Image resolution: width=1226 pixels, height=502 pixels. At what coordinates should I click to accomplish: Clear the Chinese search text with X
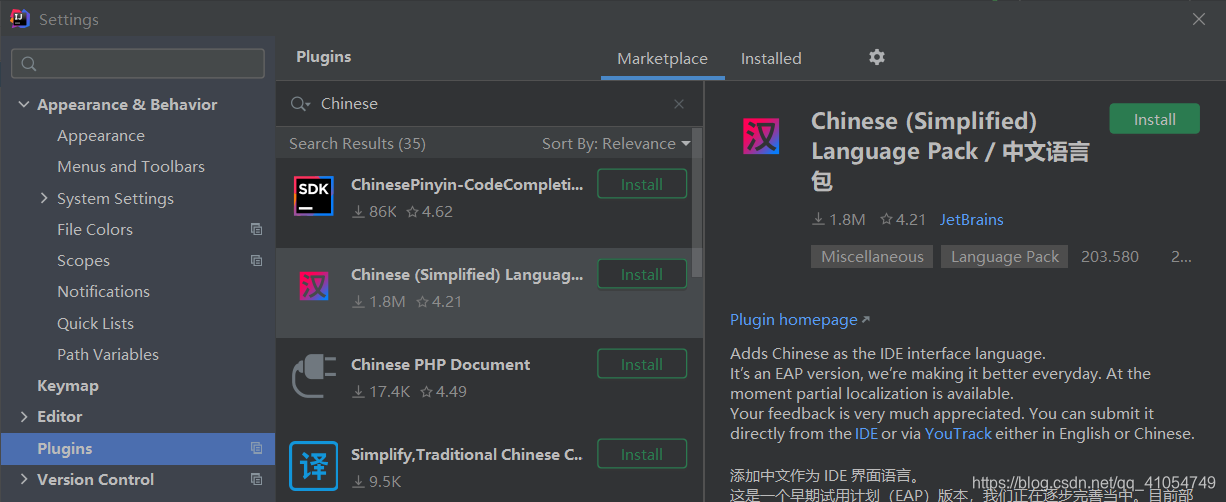coord(679,104)
